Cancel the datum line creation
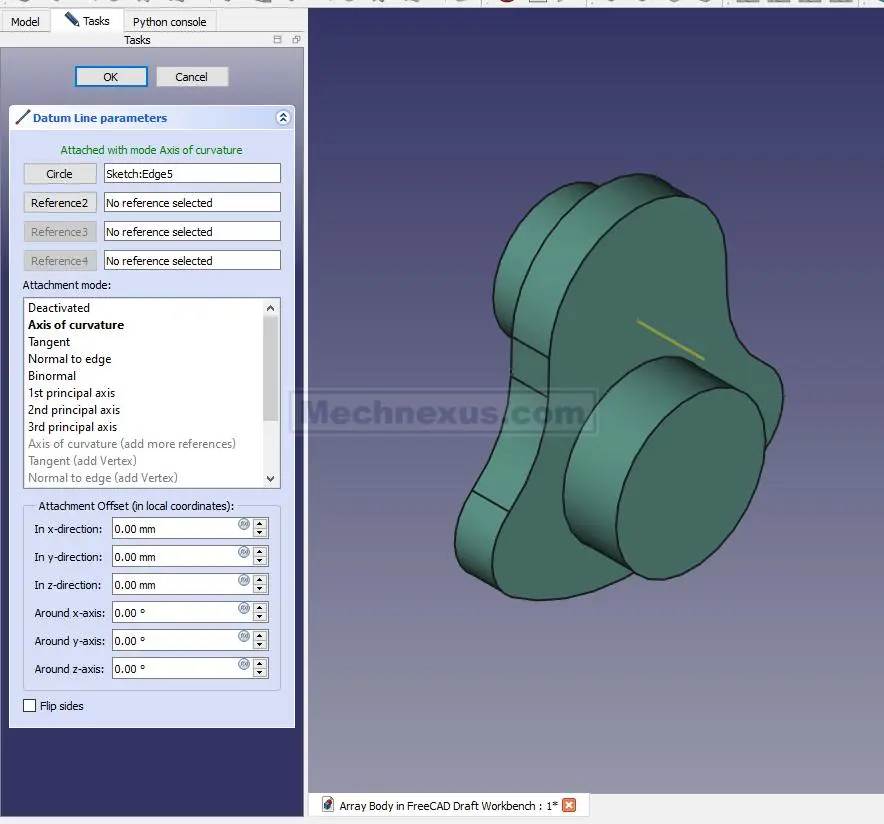Screen dimensions: 884x824 pyautogui.click(x=191, y=77)
